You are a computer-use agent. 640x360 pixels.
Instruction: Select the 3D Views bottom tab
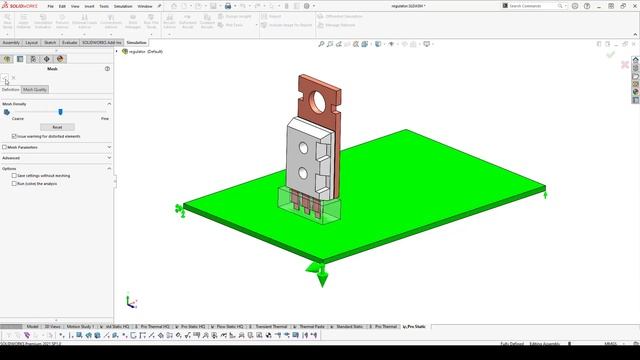52,327
